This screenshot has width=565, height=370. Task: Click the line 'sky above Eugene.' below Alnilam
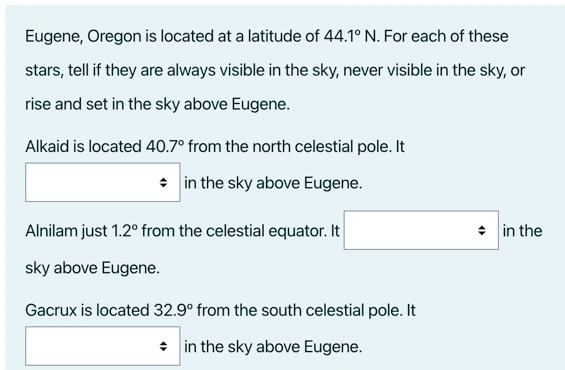pyautogui.click(x=92, y=268)
